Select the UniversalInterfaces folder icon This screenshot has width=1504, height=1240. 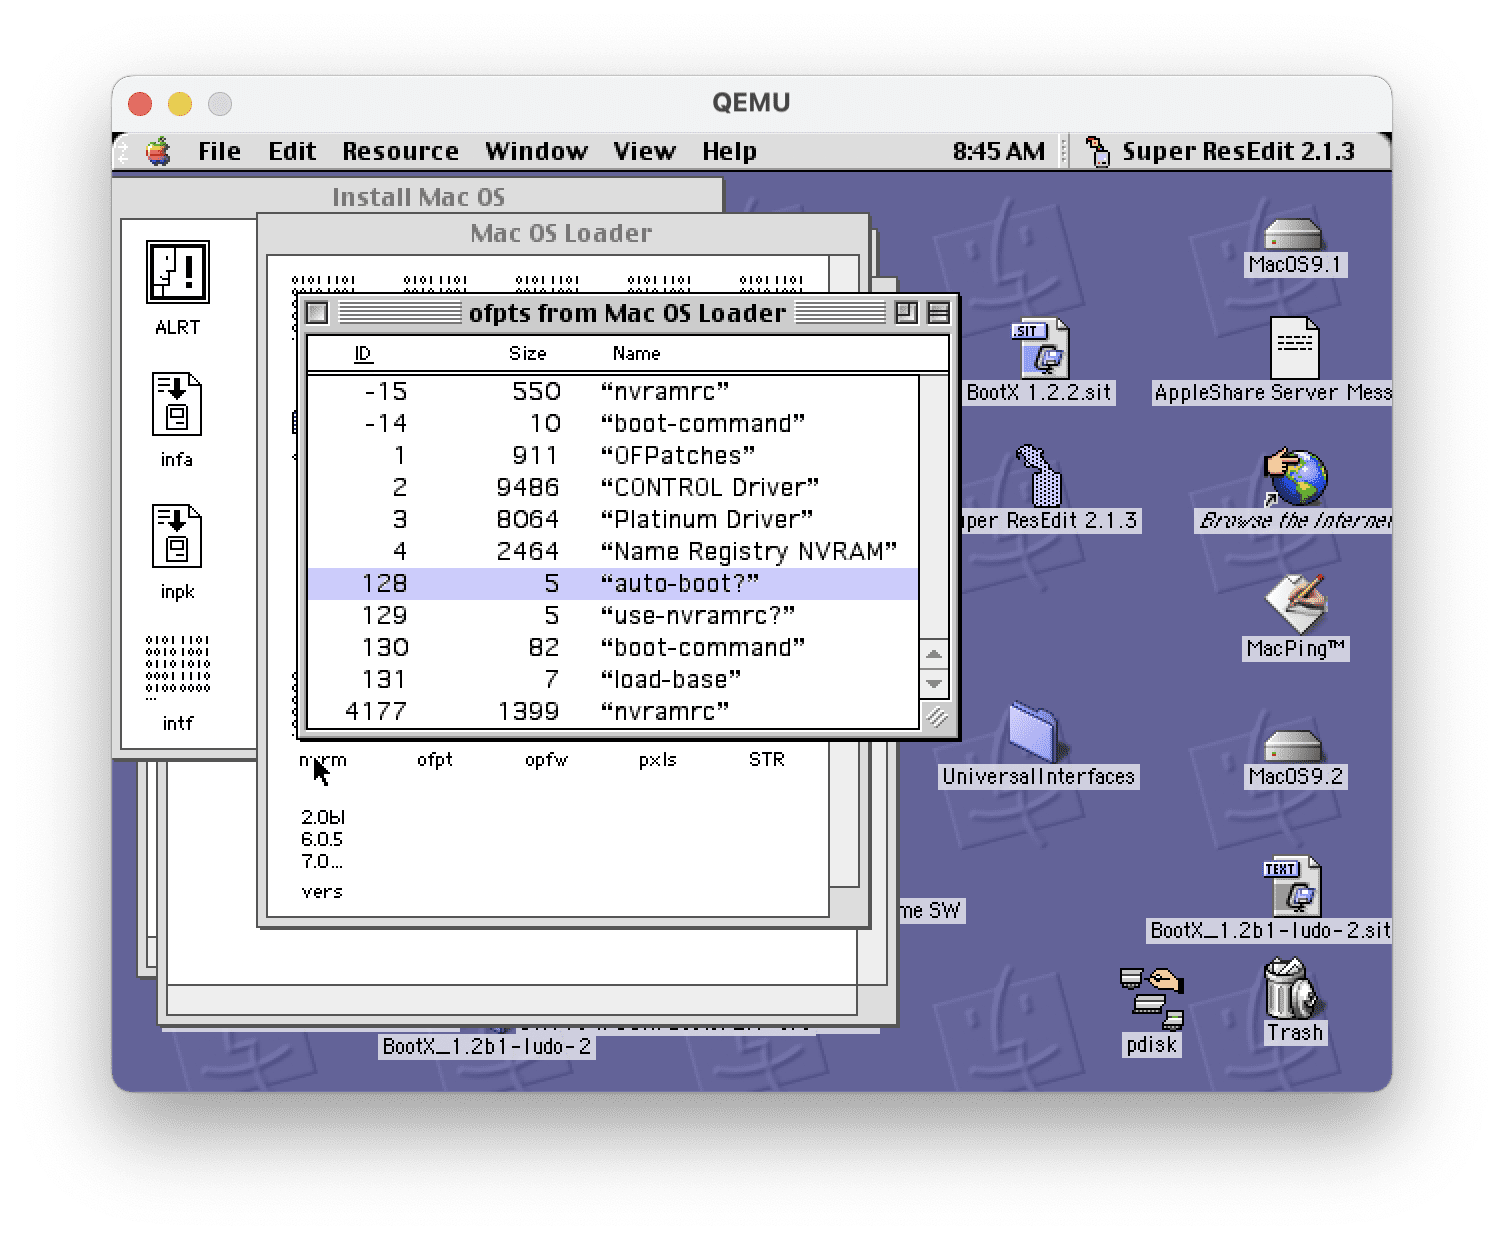(x=1036, y=732)
